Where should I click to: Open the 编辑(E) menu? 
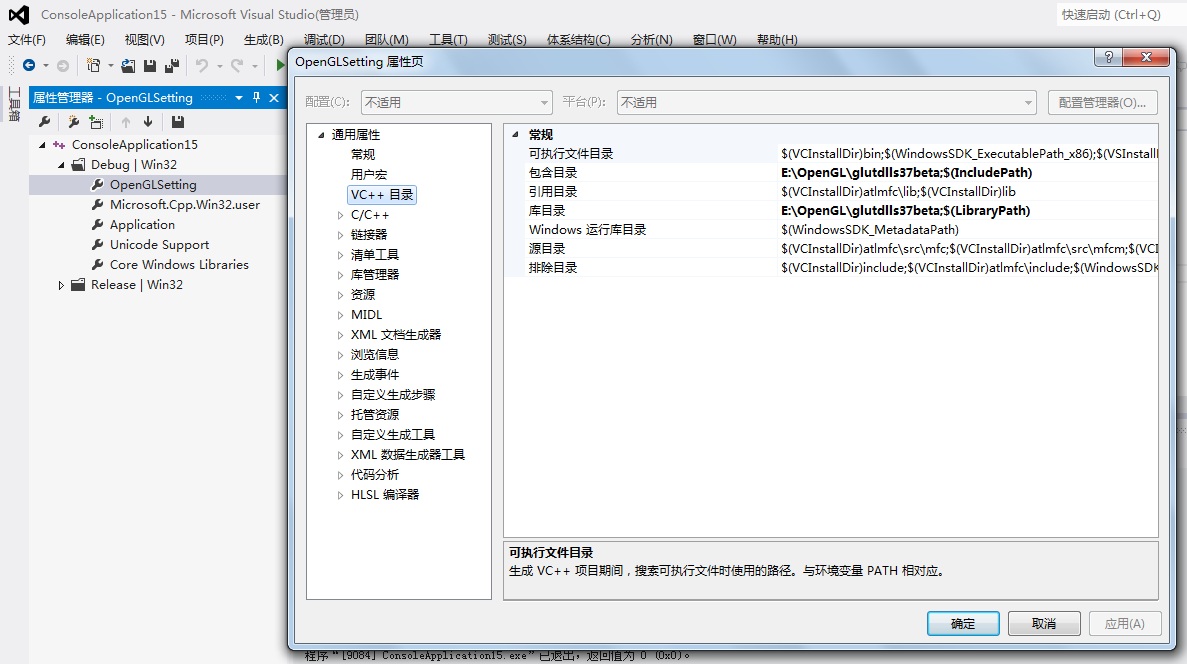[85, 39]
